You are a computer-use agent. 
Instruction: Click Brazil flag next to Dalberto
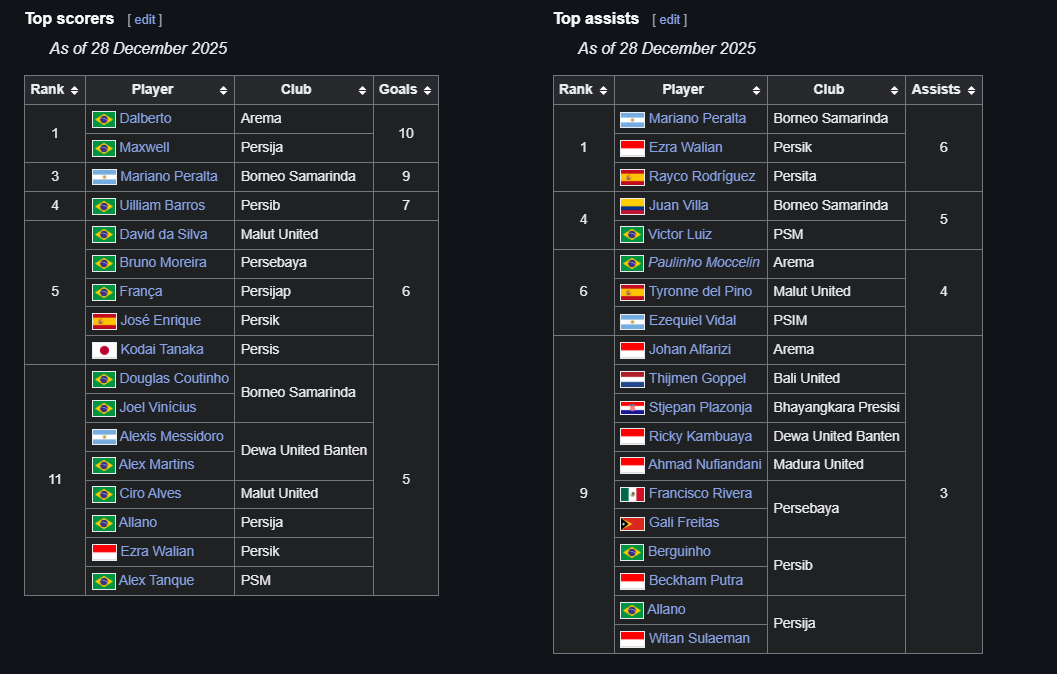(x=104, y=119)
